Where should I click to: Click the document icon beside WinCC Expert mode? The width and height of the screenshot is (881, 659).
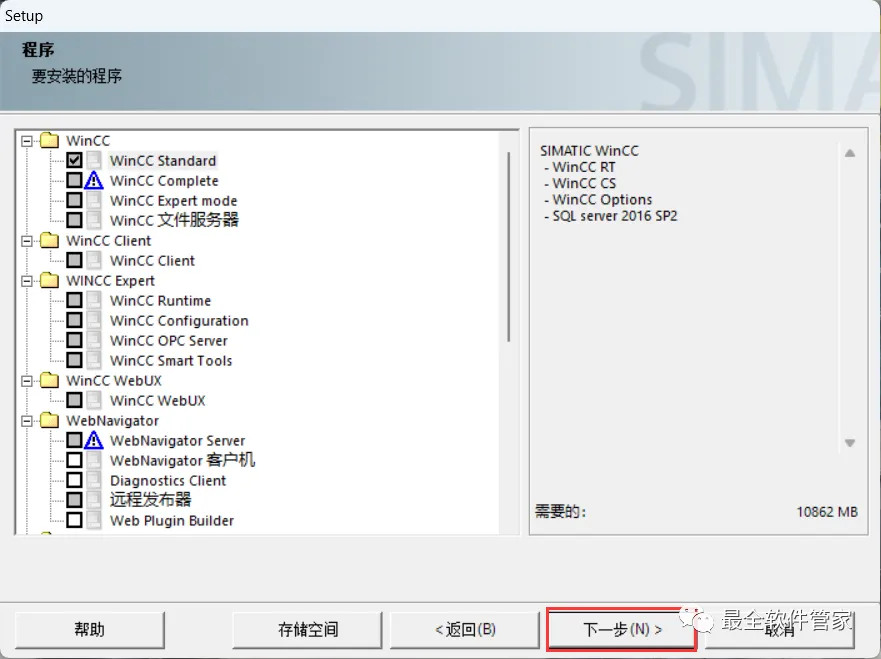point(94,201)
